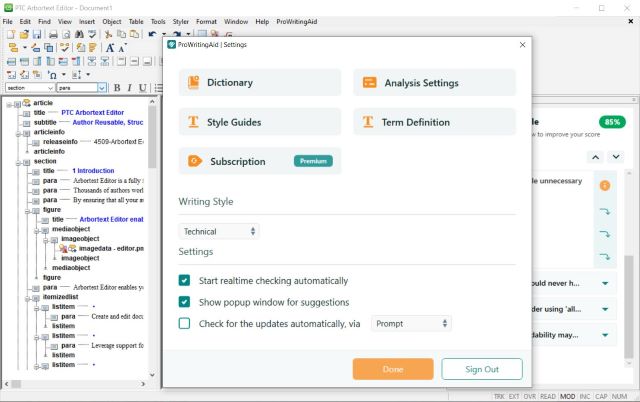Click the check completeness checkmark icon

(64, 48)
